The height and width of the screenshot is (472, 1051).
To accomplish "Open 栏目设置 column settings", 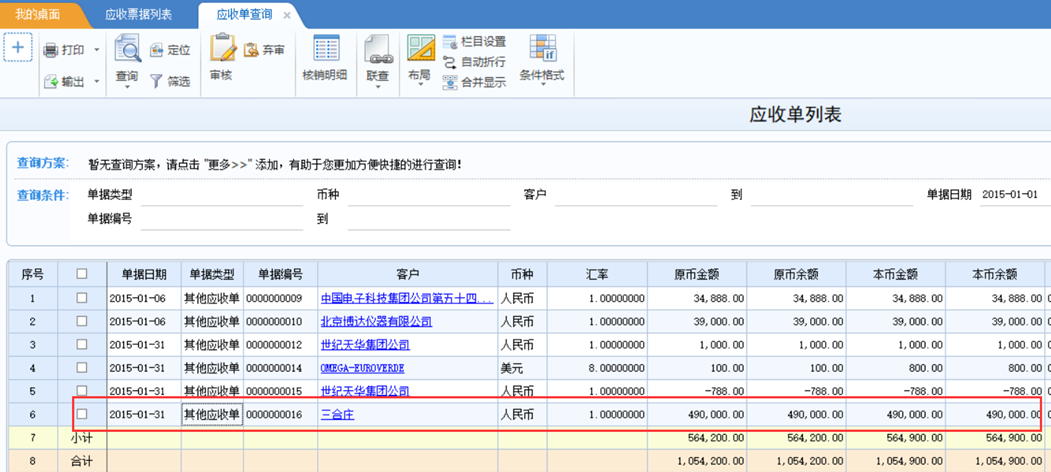I will [x=475, y=42].
